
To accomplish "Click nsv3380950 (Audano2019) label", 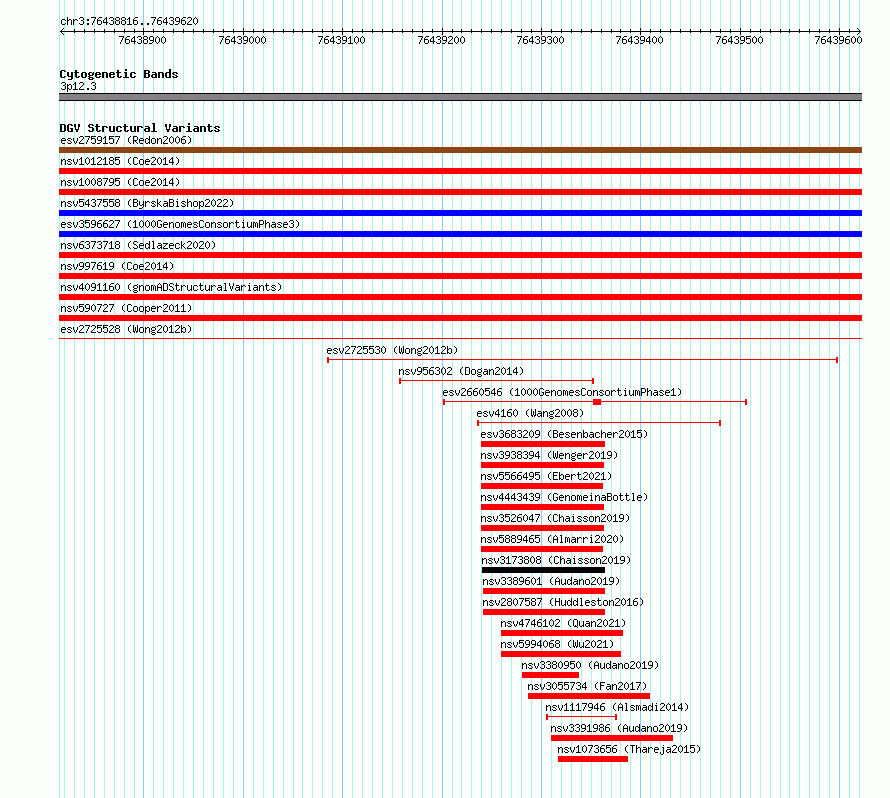I will click(590, 665).
